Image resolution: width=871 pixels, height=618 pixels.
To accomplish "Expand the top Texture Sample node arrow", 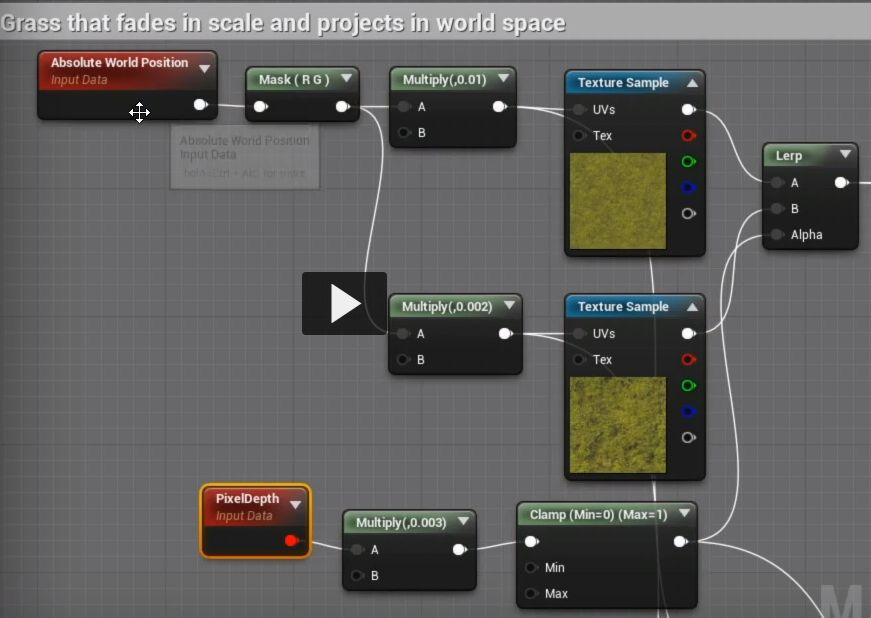I will click(x=692, y=83).
